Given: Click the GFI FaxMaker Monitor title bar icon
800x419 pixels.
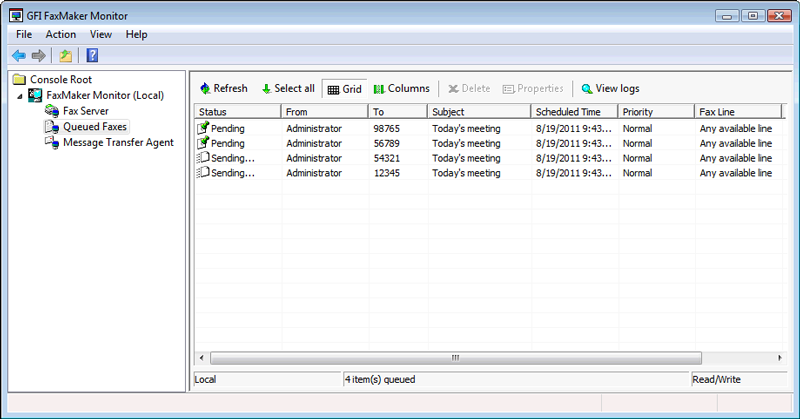Looking at the screenshot, I should (x=16, y=16).
